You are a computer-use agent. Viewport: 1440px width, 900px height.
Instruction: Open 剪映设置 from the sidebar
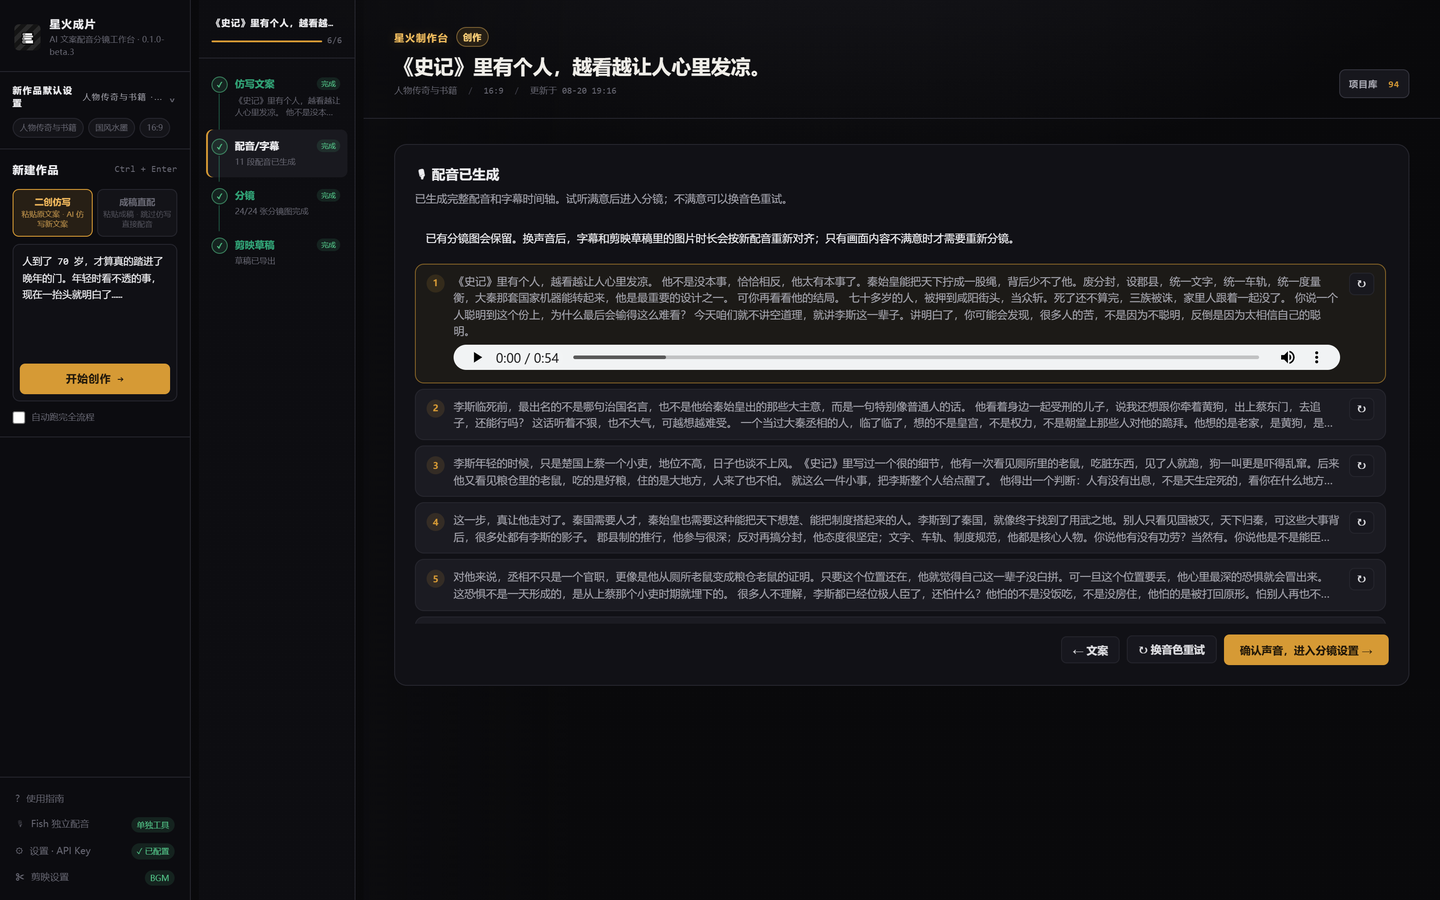95,877
